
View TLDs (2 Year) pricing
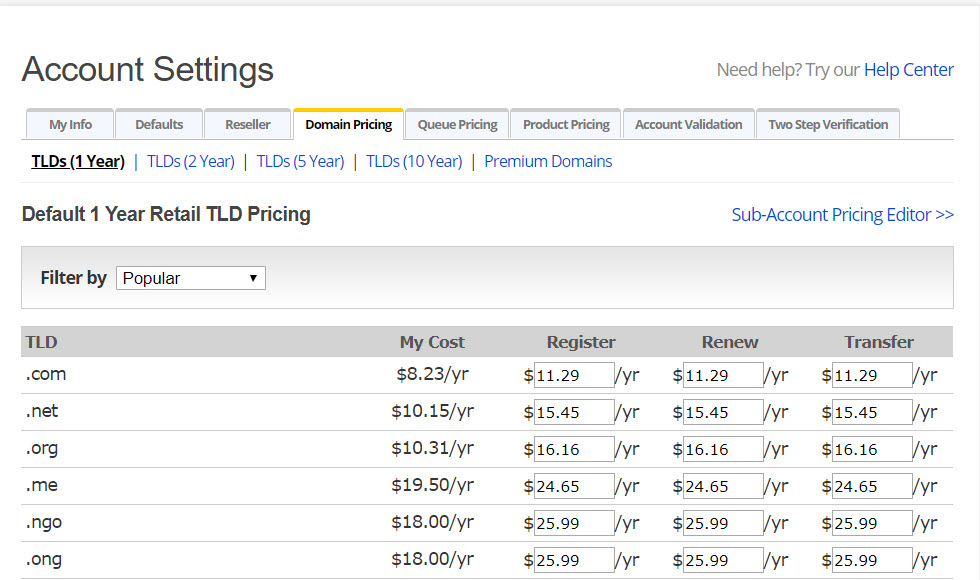[x=190, y=161]
